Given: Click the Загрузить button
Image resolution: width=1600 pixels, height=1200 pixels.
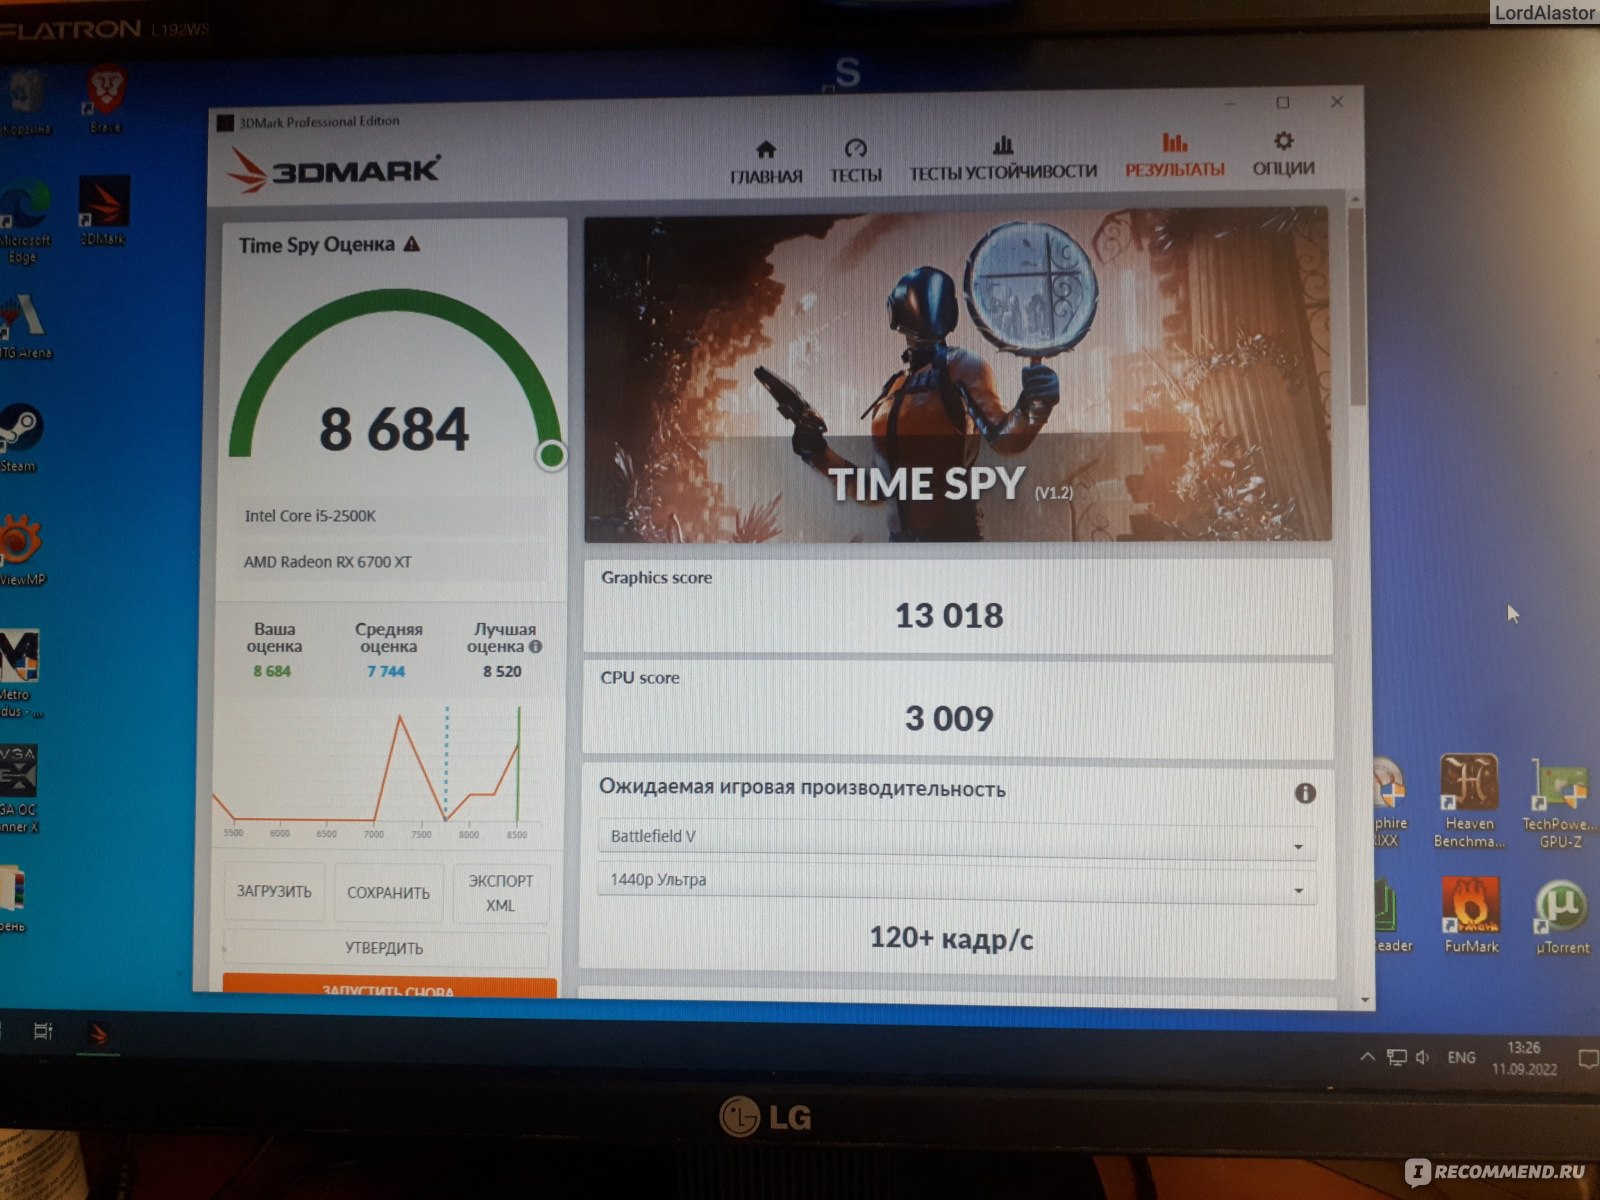Looking at the screenshot, I should (x=274, y=891).
